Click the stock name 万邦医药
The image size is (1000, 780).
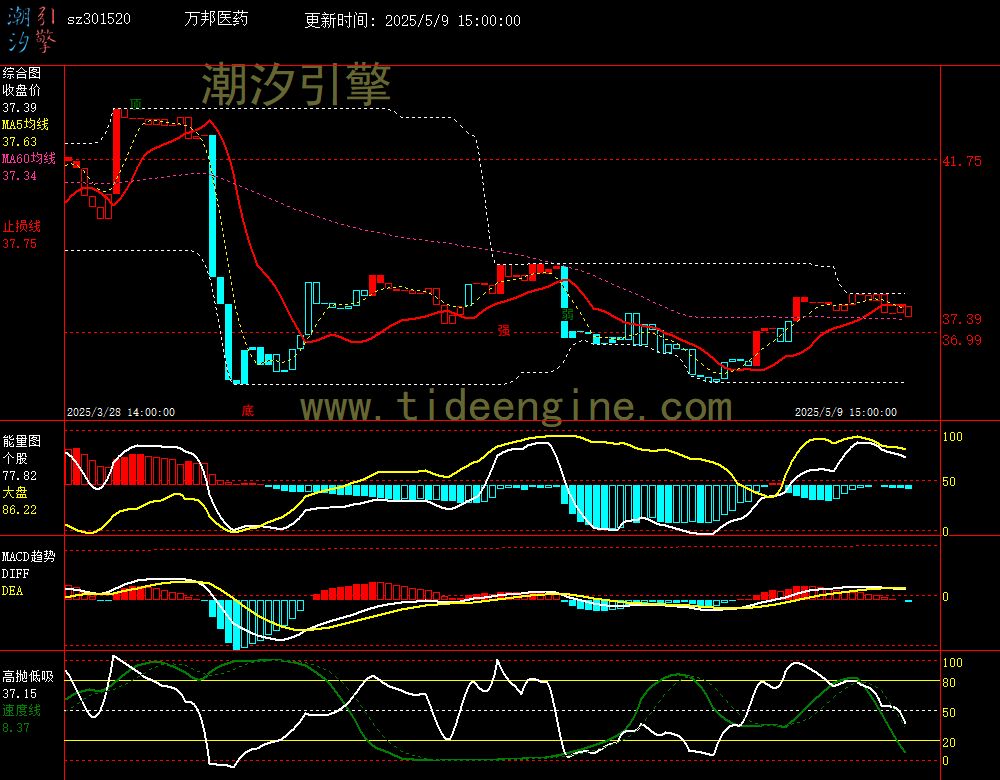click(x=216, y=19)
